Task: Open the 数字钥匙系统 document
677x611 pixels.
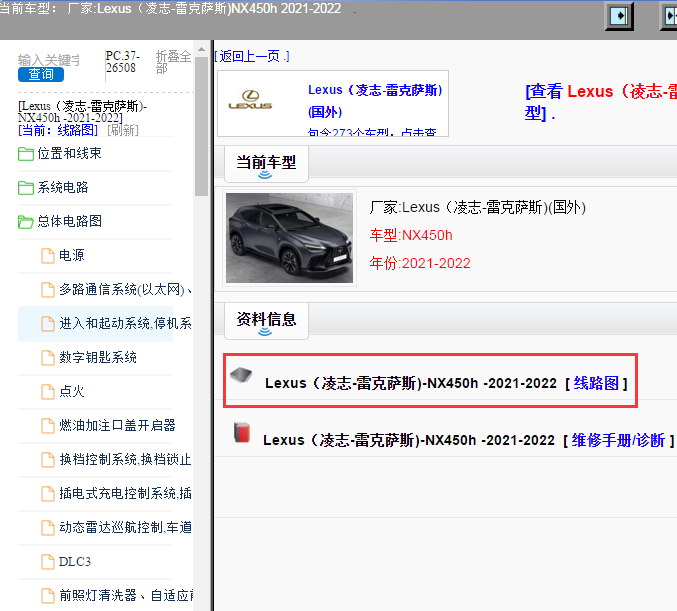Action: (98, 357)
